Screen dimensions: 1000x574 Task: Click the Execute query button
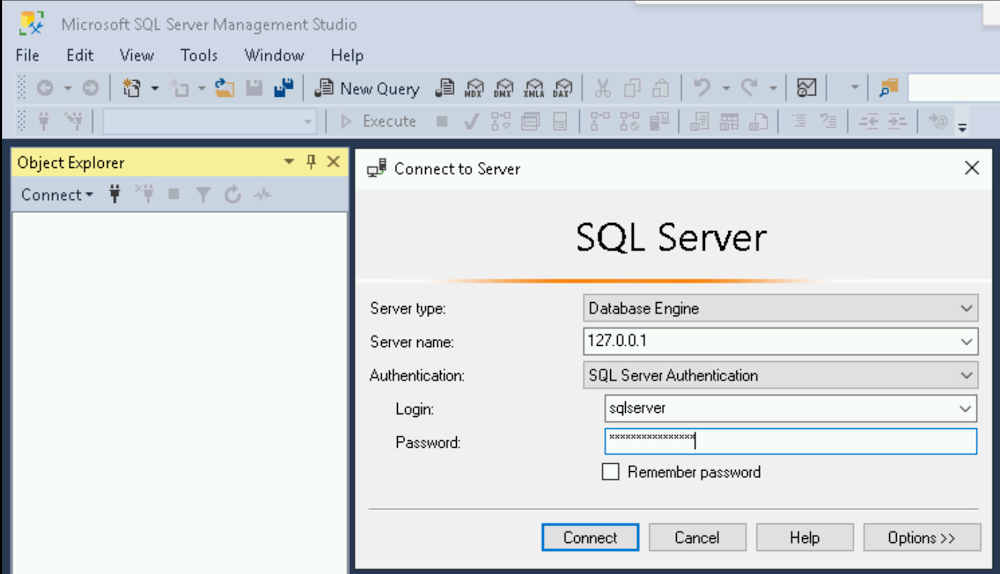click(378, 121)
